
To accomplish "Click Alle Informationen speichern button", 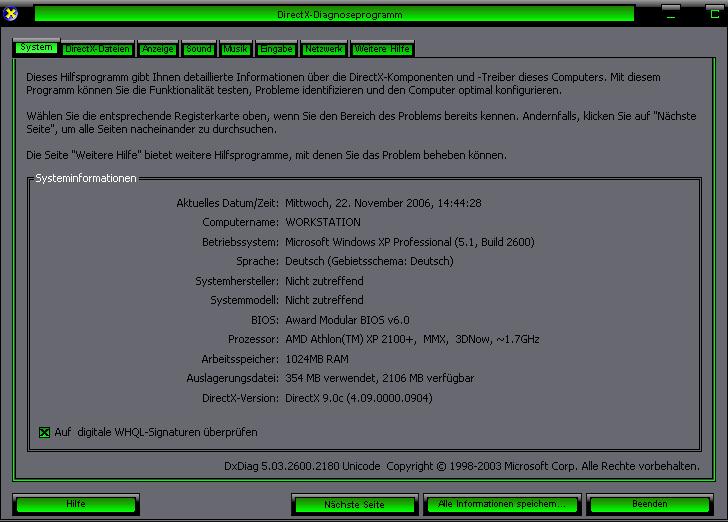I will click(x=502, y=504).
